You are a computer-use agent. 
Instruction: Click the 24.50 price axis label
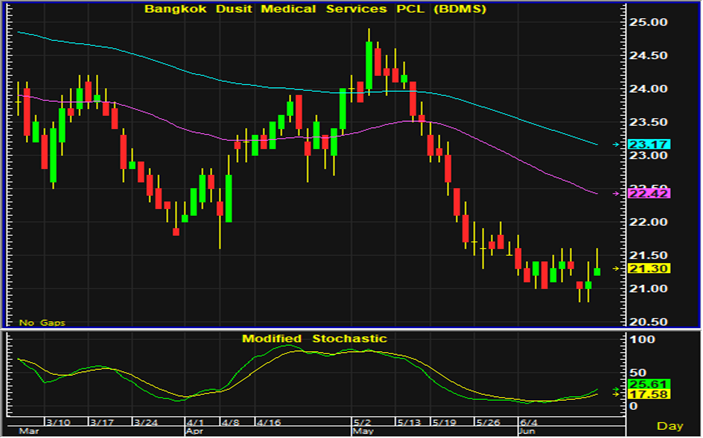pos(648,56)
